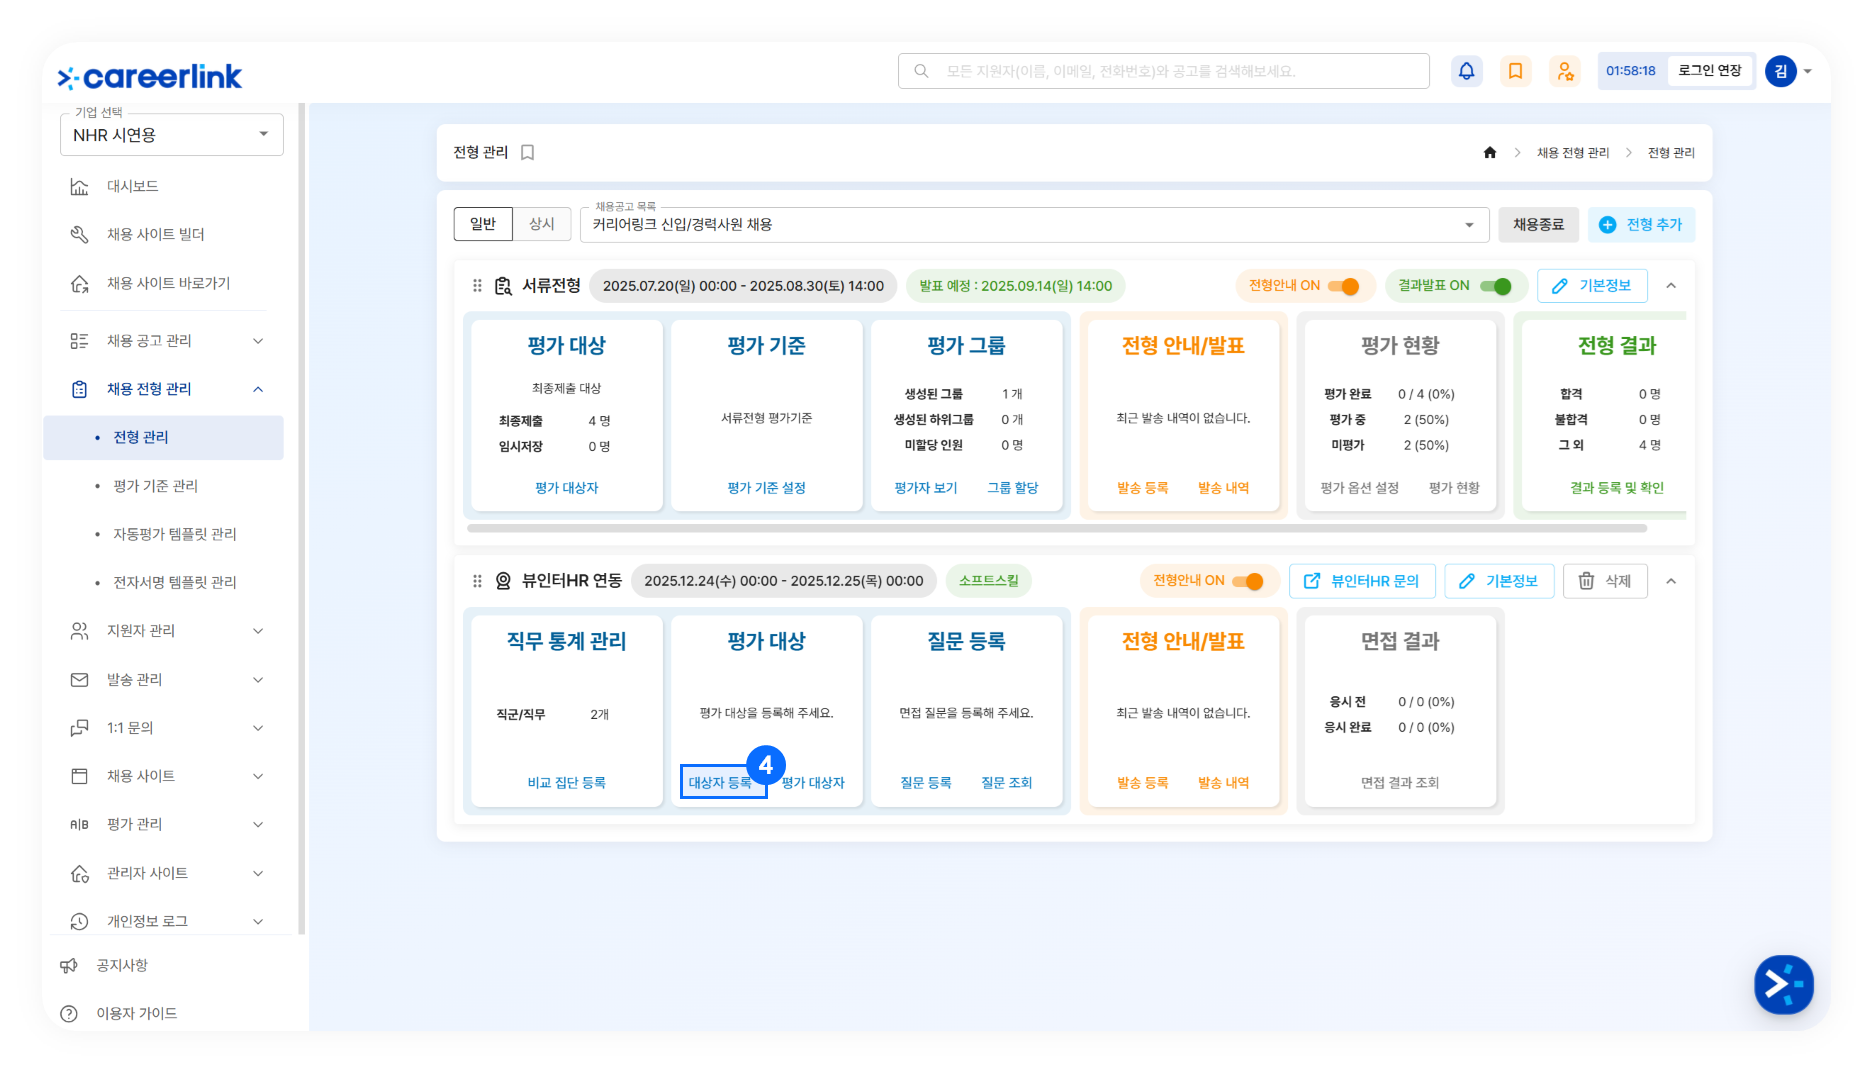Open the bookmark icon in header

click(x=1515, y=71)
